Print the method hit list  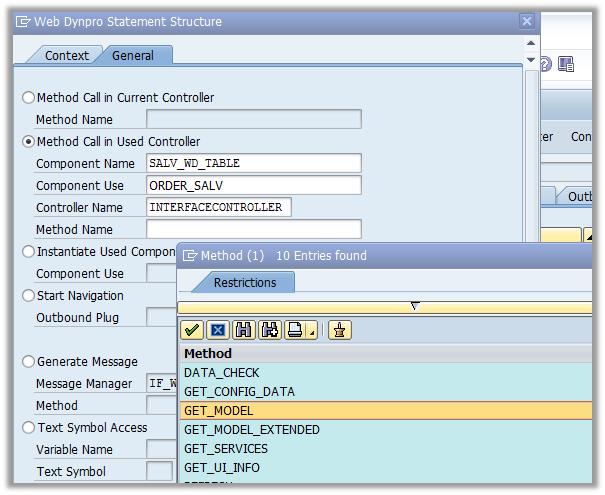[296, 330]
